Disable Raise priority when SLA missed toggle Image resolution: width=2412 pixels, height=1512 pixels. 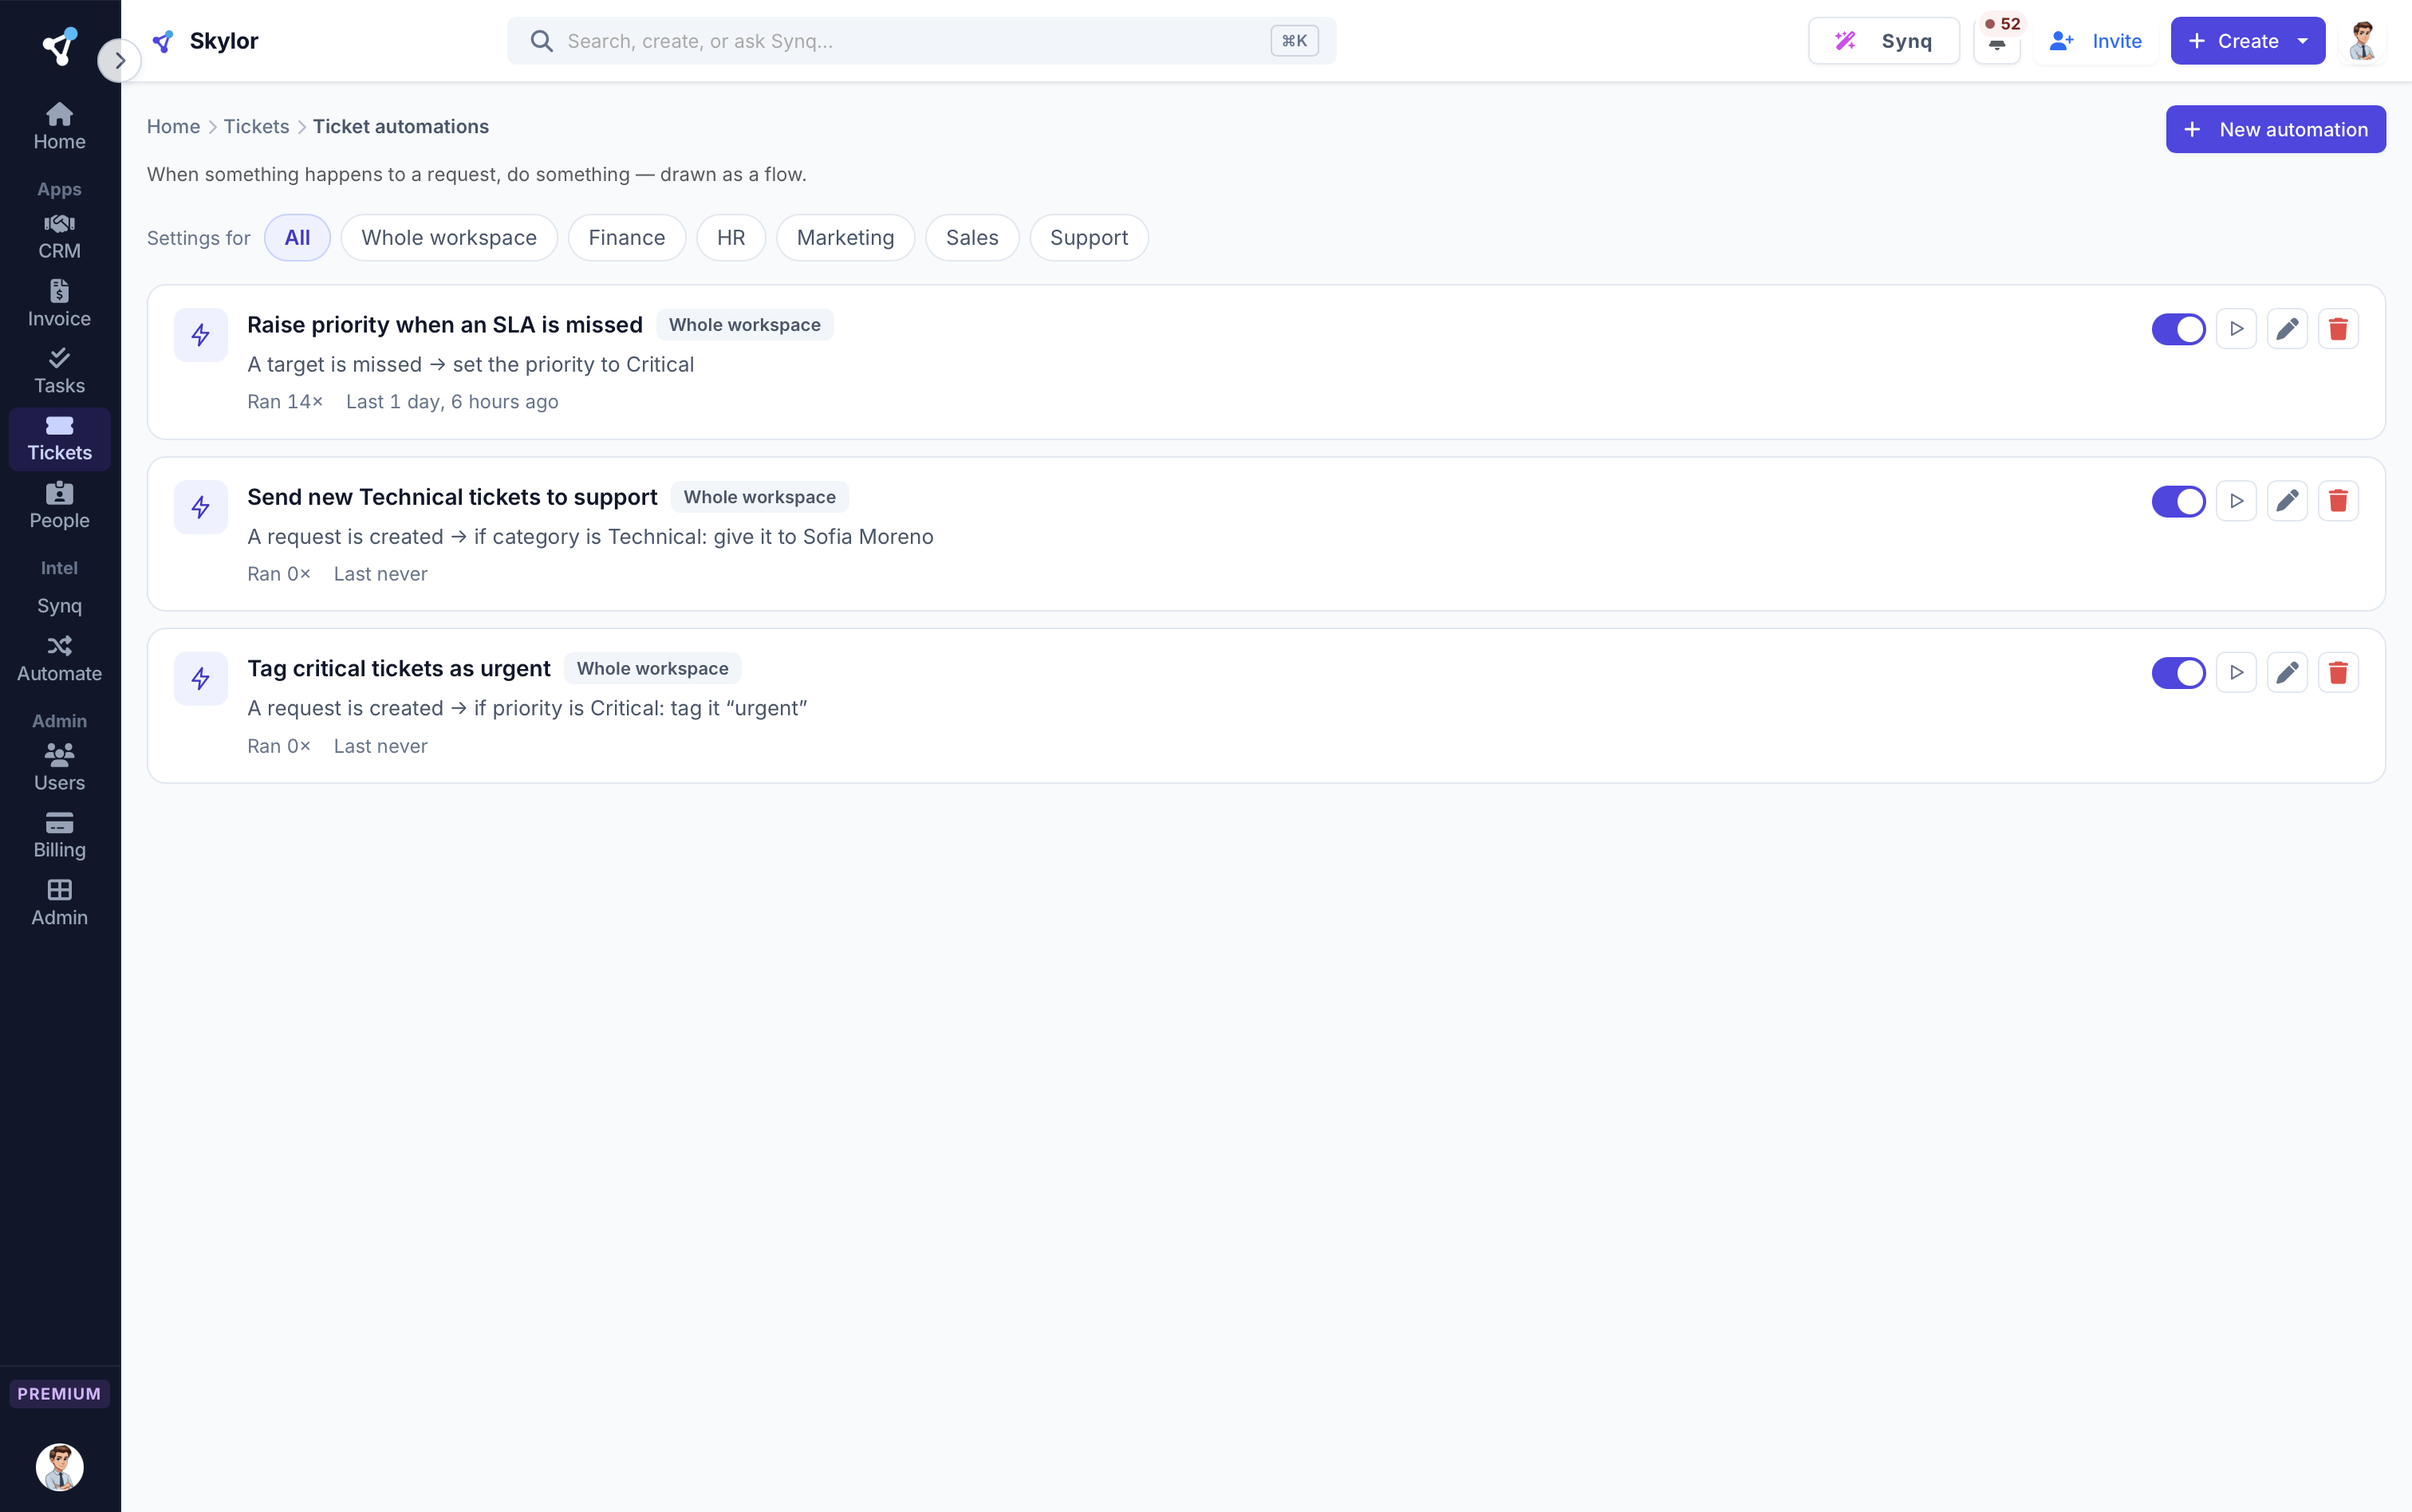tap(2178, 329)
